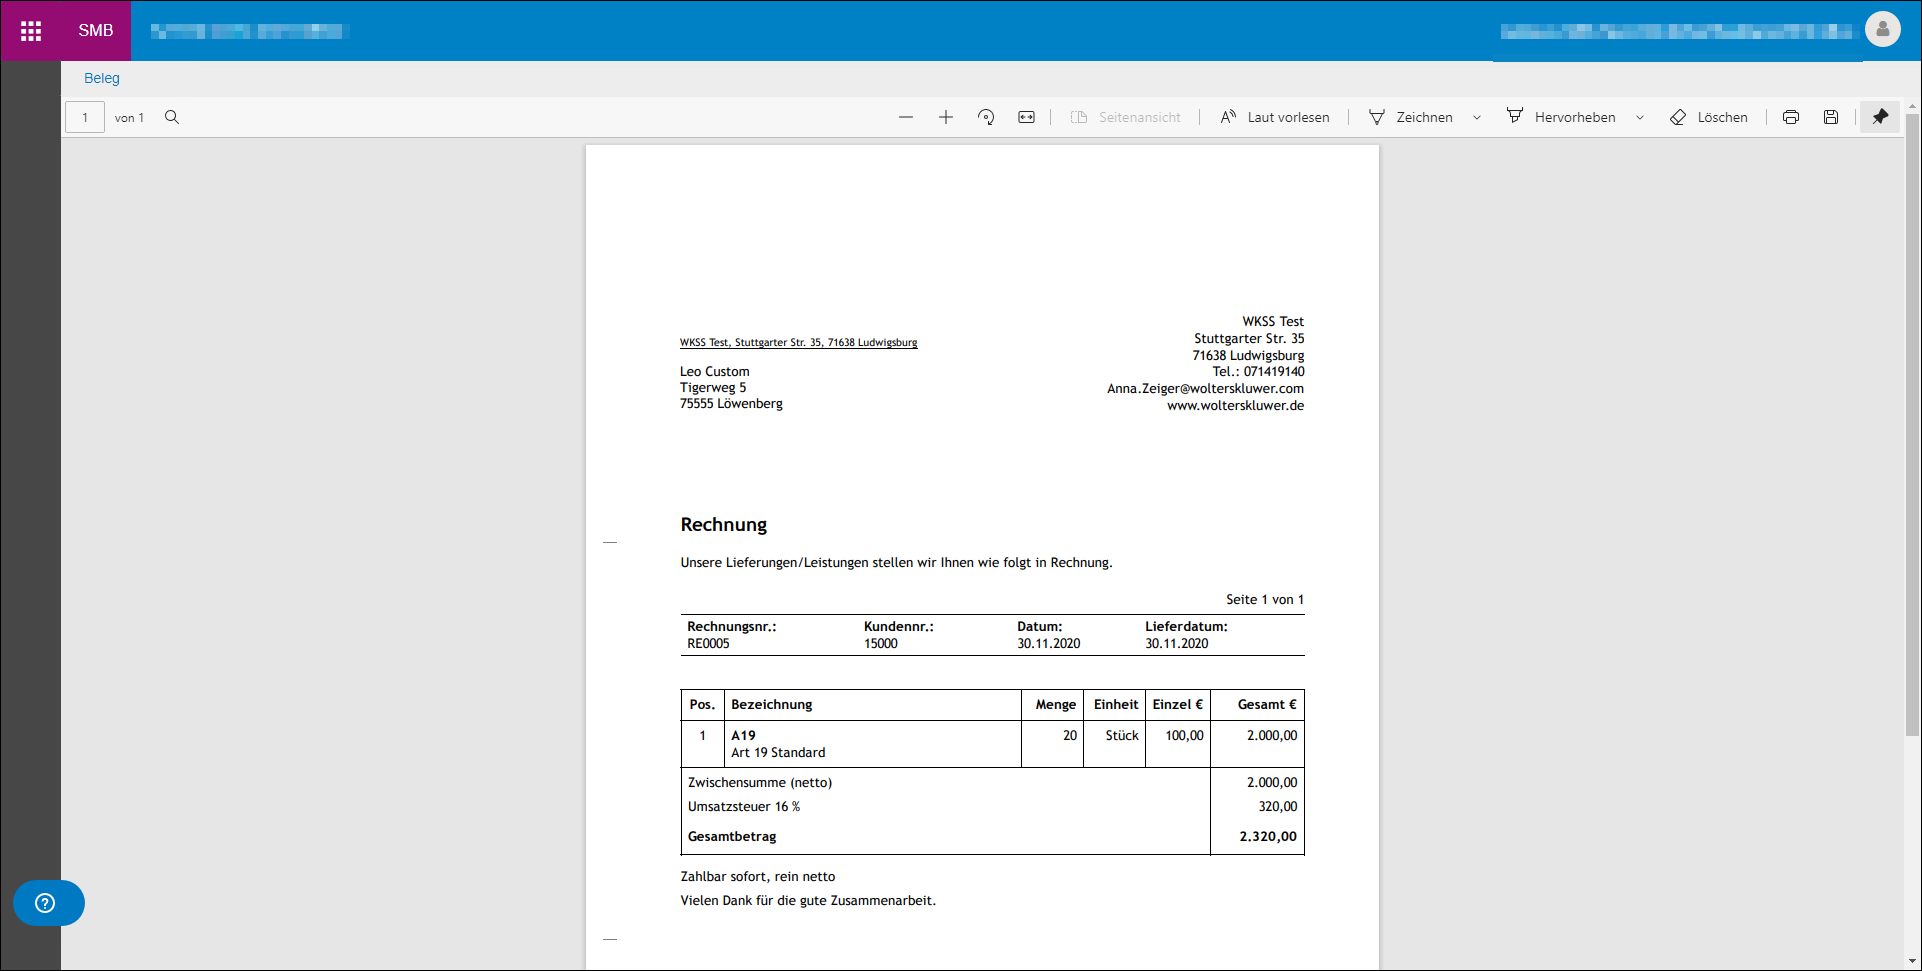
Task: Click the vertical scrollbar of the viewer
Action: tap(1912, 425)
